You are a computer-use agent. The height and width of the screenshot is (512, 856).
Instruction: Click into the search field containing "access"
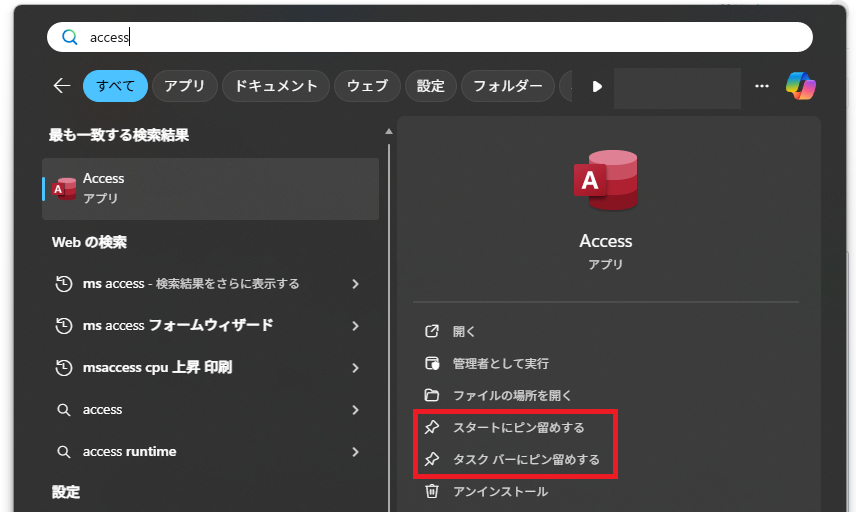(430, 37)
